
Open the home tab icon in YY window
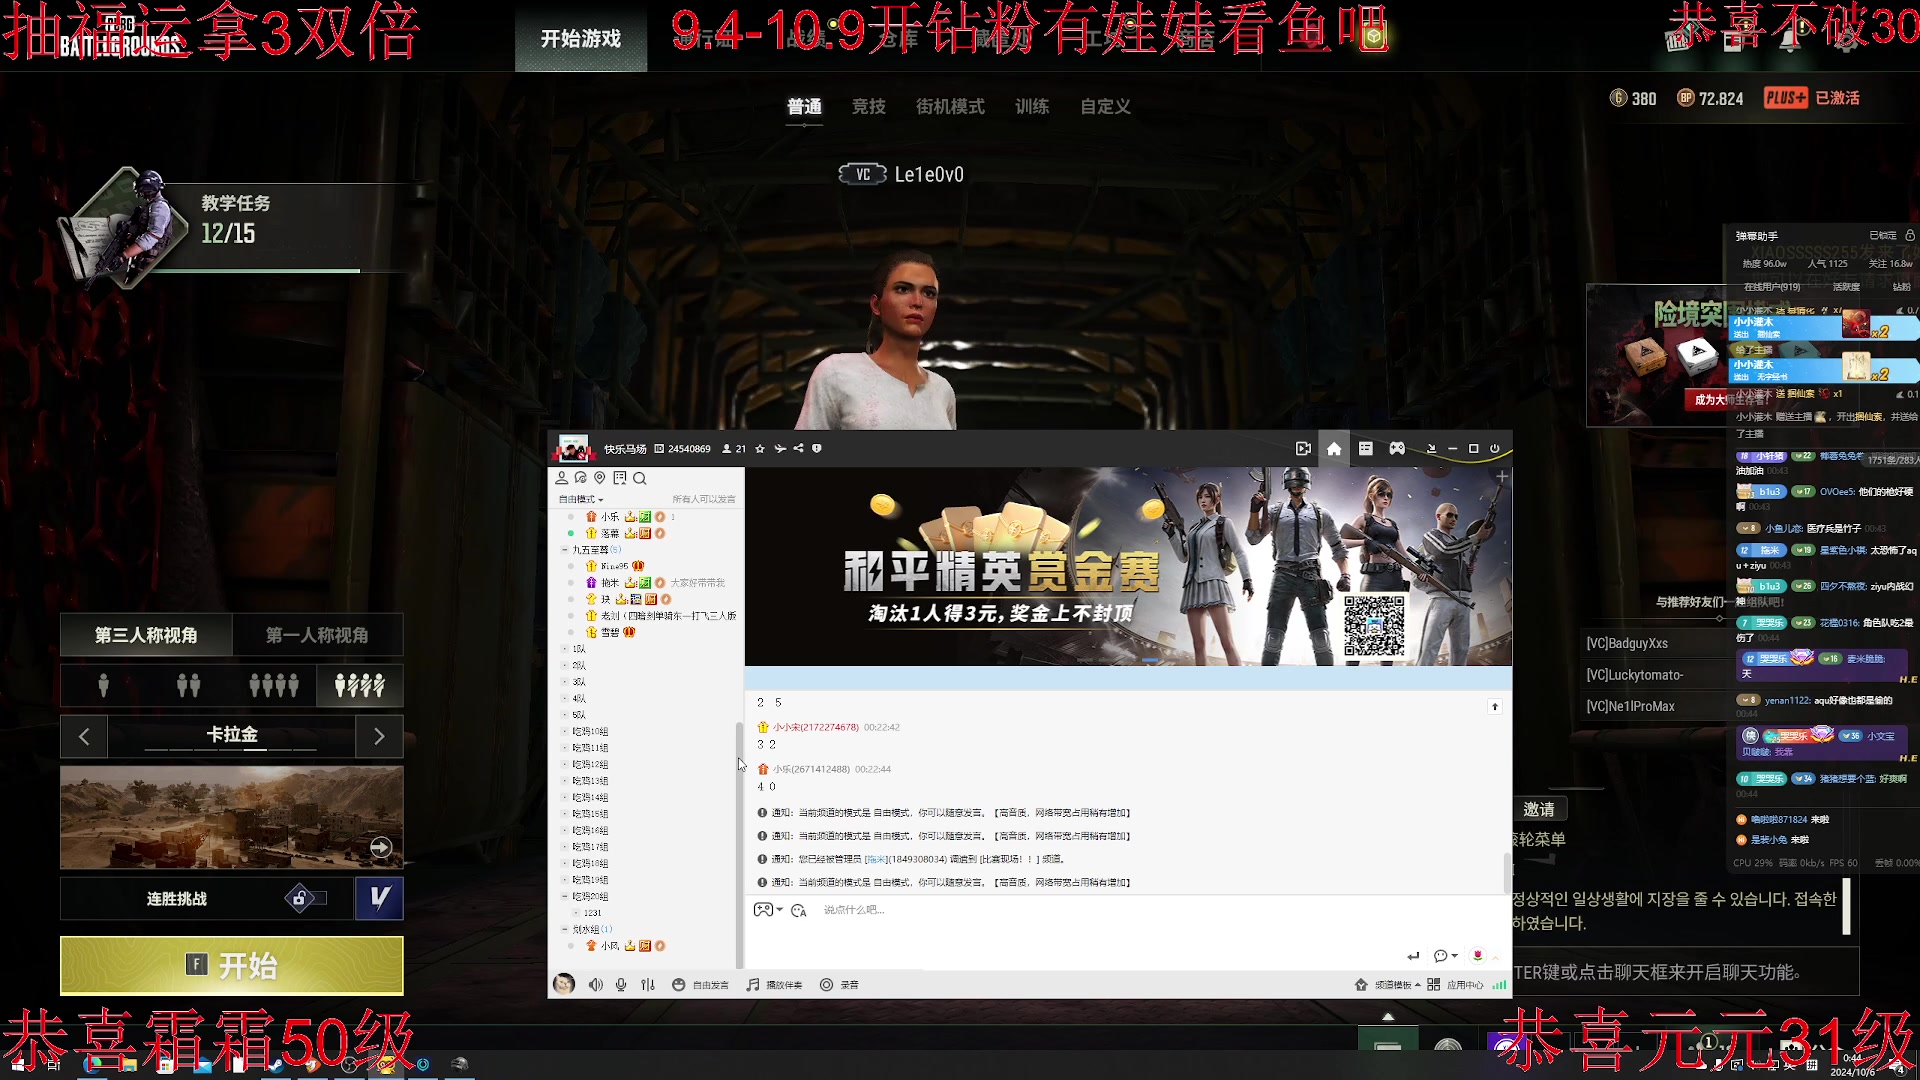(1334, 449)
